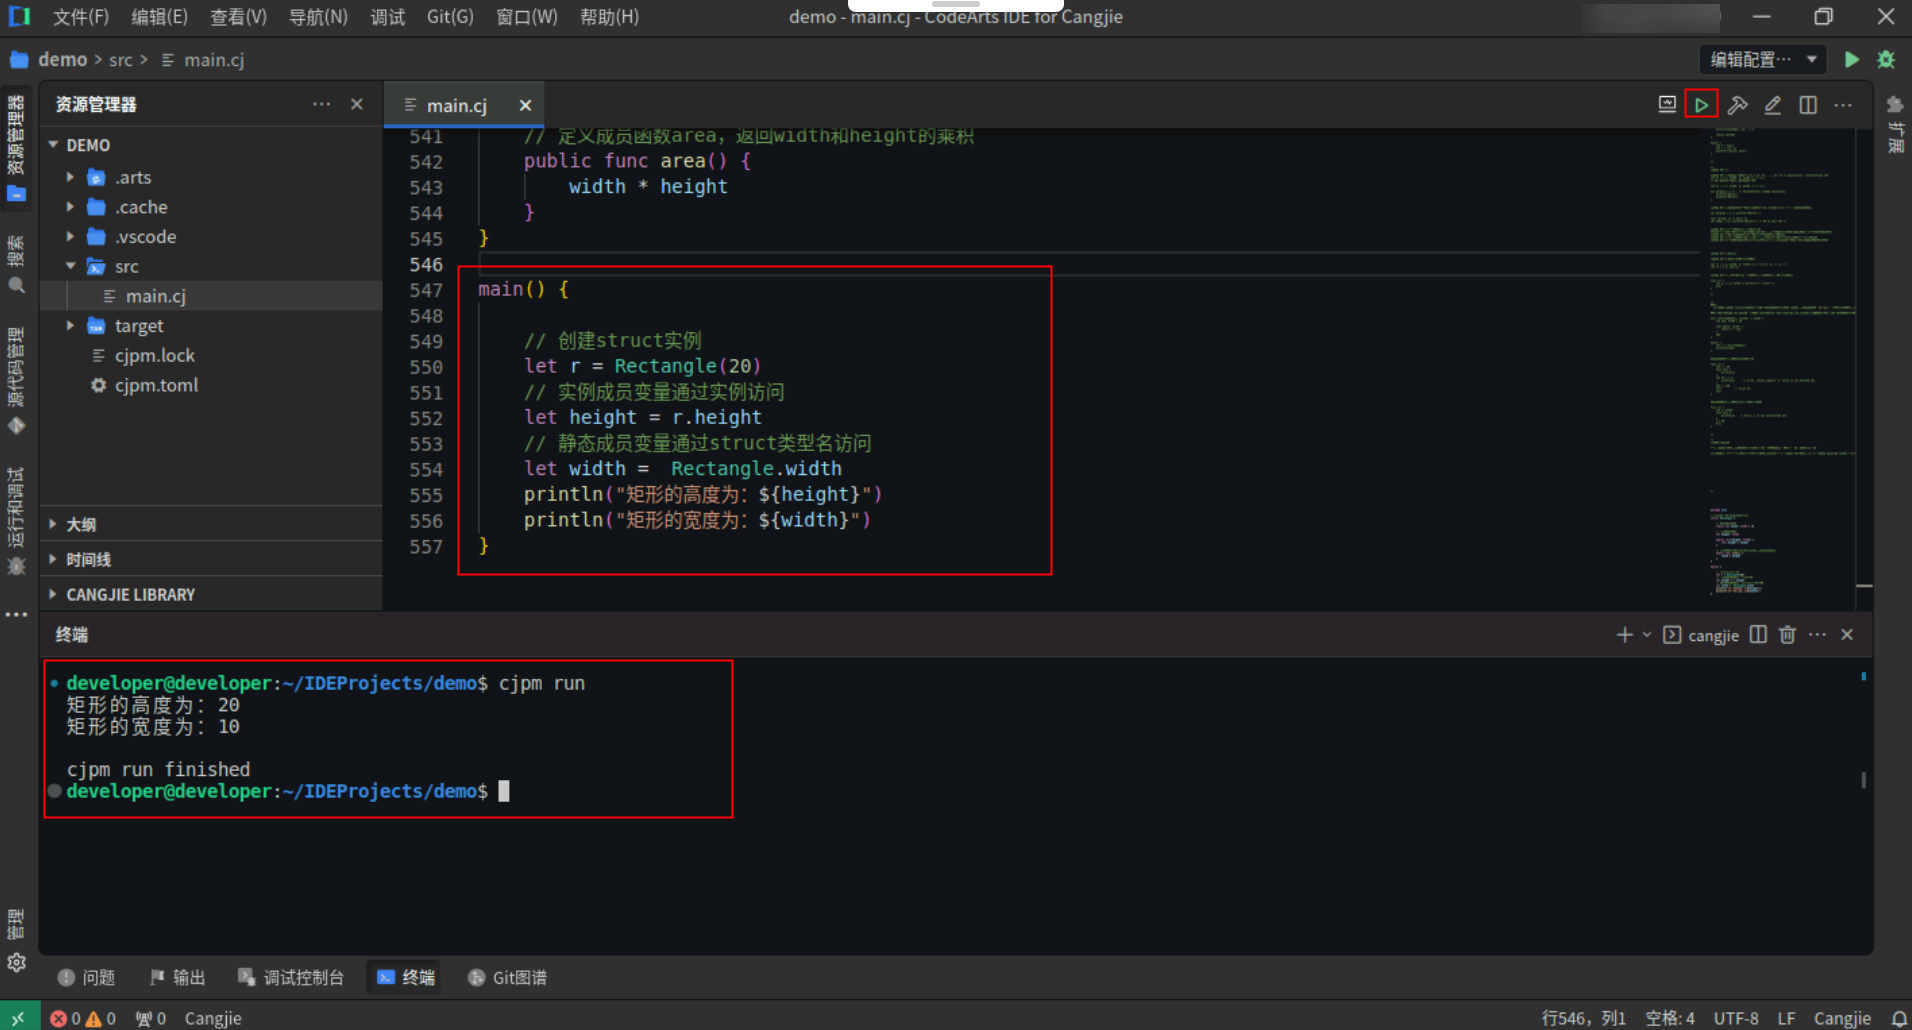Open the Debug (调试) menu
Viewport: 1912px width, 1030px height.
[x=388, y=17]
